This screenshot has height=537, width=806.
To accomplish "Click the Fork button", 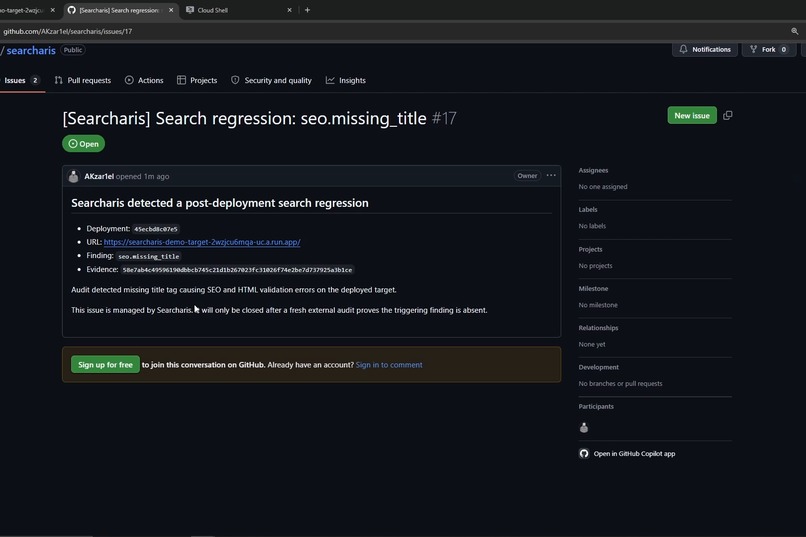I will 768,49.
